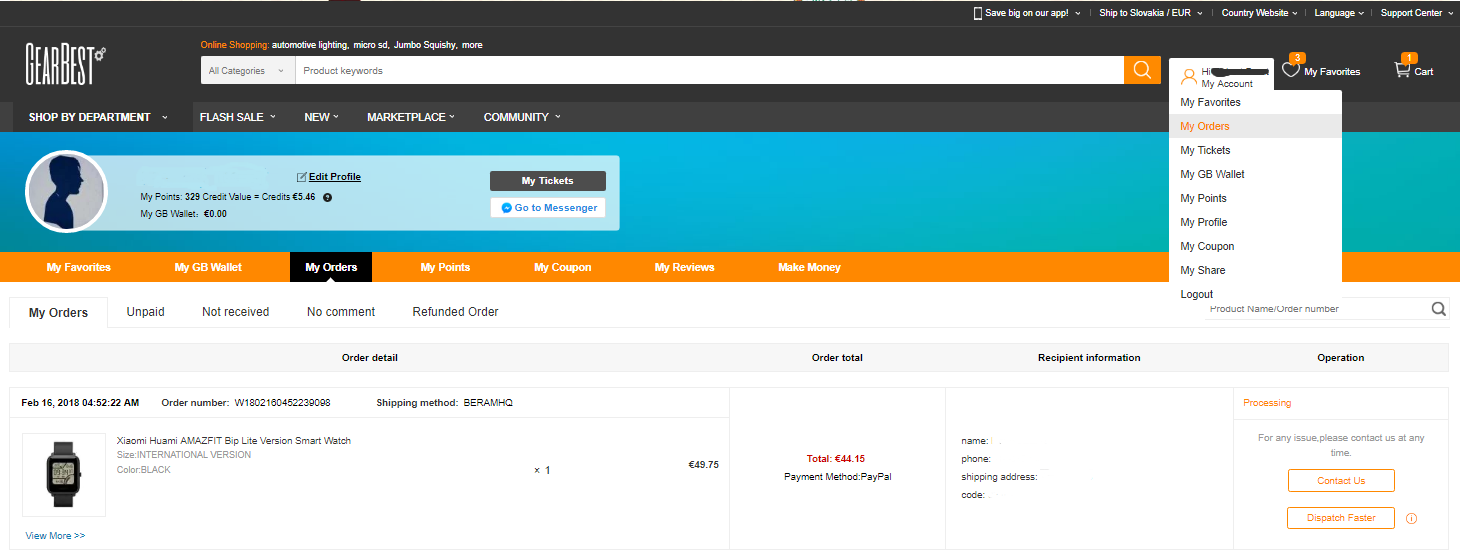
Task: Click View More >> link
Action: (x=55, y=536)
